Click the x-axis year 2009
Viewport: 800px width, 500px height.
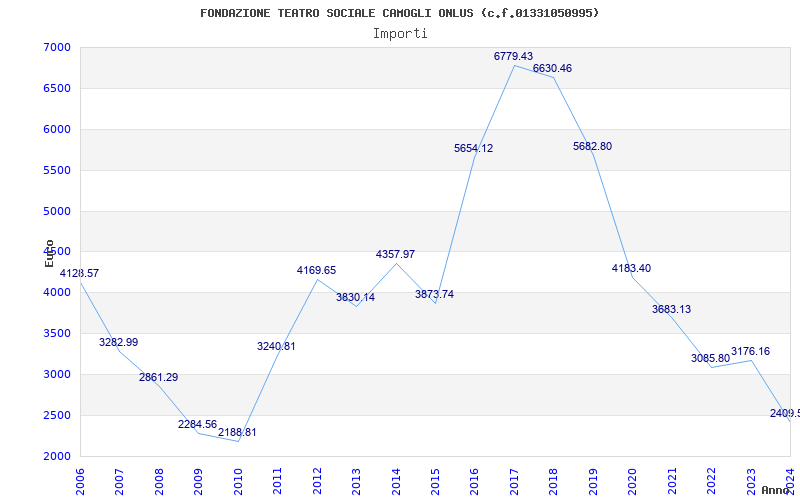click(x=198, y=482)
